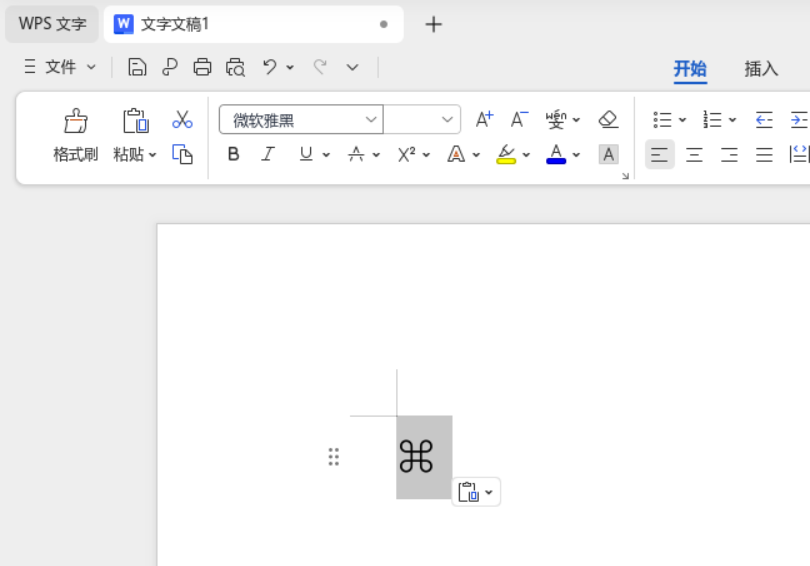Print document with the printer icon

coord(202,67)
